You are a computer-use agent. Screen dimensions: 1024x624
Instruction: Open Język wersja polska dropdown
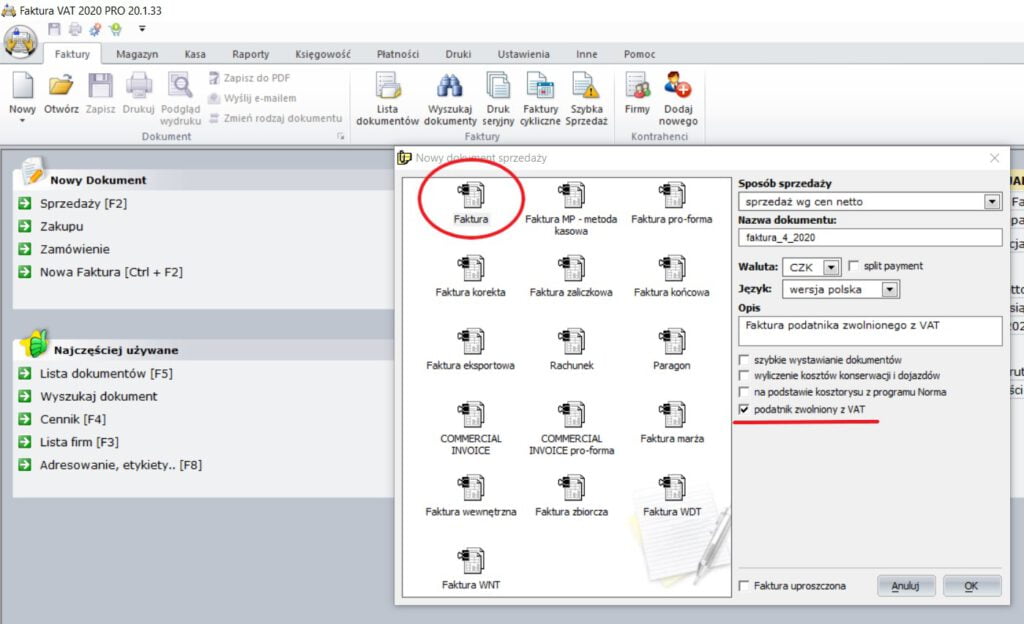point(889,289)
